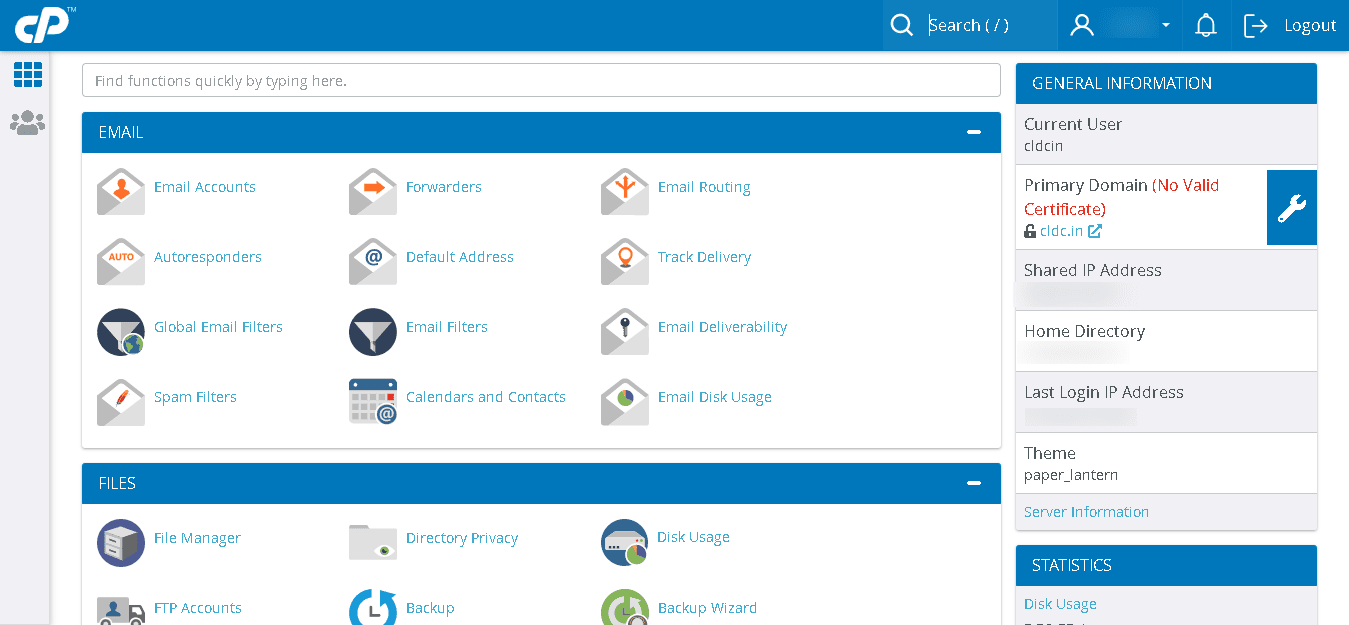Click the Spam Filters icon
This screenshot has width=1349, height=625.
121,401
